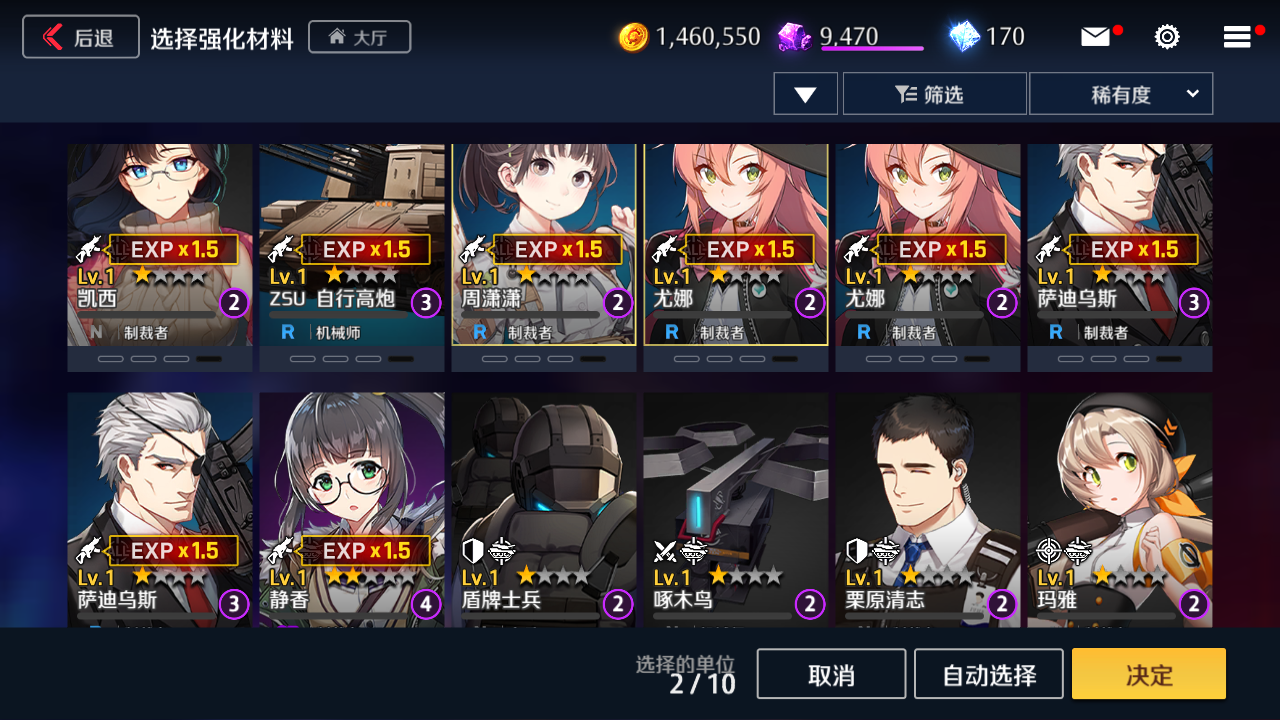Select the 凯西 unit card
The image size is (1280, 720).
click(x=160, y=258)
